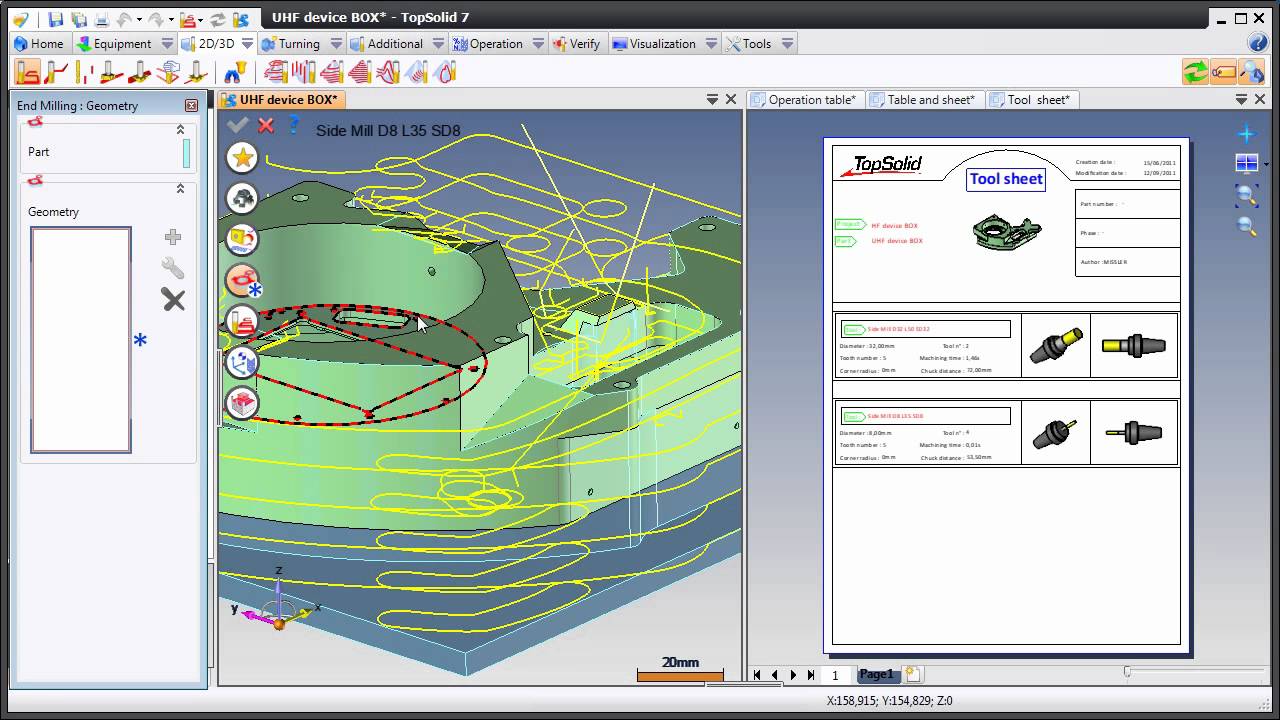Click the window layout icon in Tool sheet view
Viewport: 1280px width, 720px height.
click(x=1246, y=163)
